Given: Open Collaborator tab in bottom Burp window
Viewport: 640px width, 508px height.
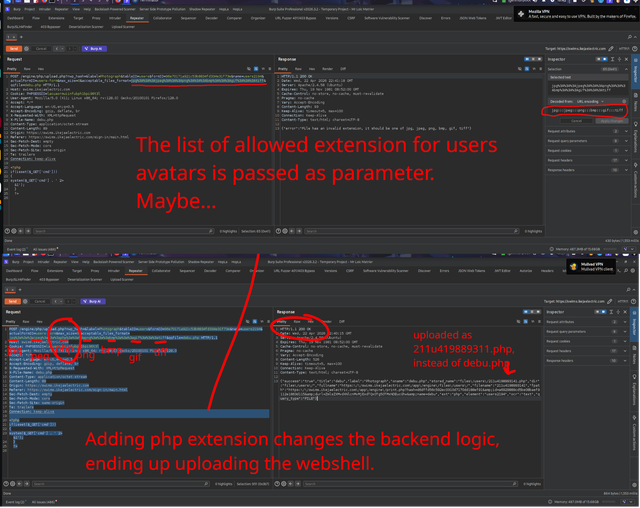Looking at the screenshot, I should tap(161, 271).
